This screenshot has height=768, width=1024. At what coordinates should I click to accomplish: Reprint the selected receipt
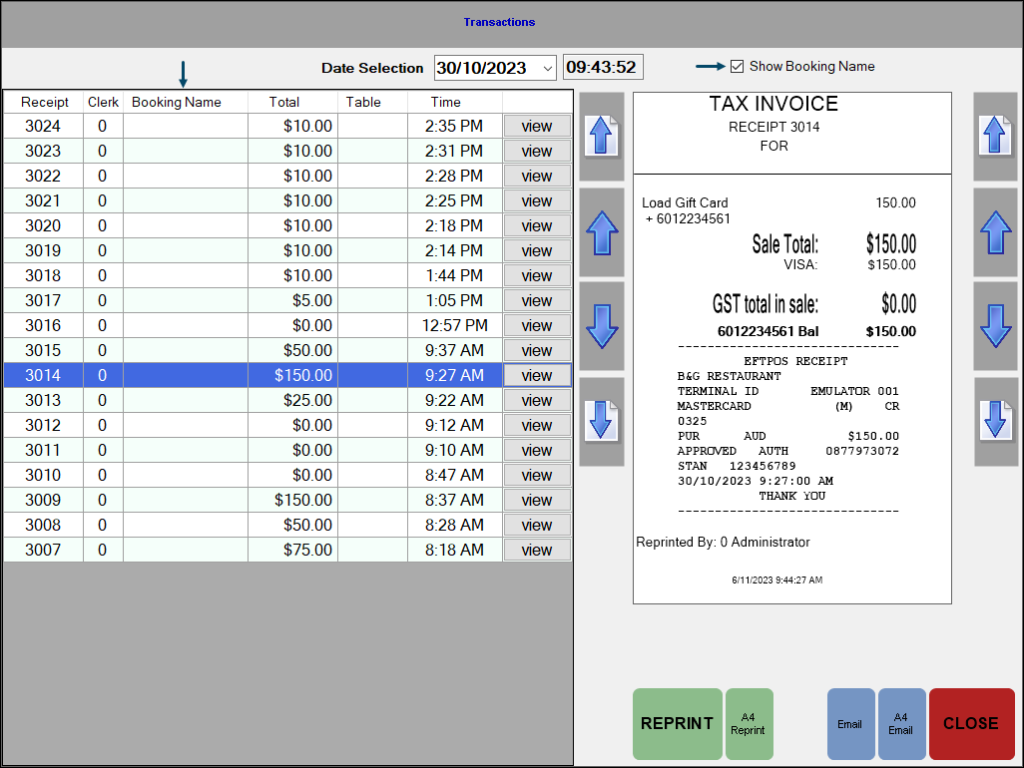pos(677,724)
